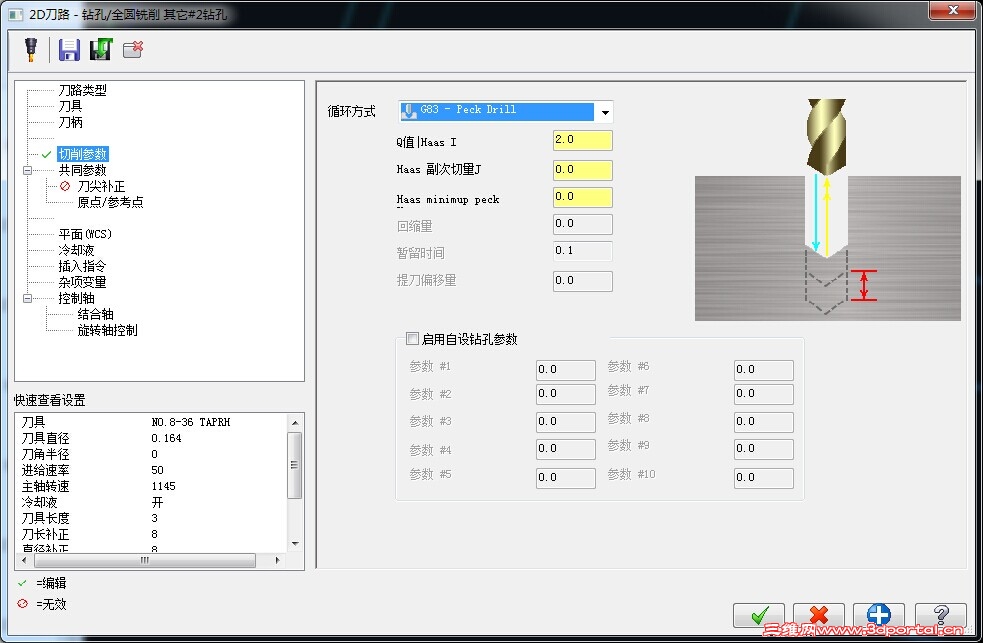Click the drill cycle preview image
983x643 pixels.
coord(828,209)
